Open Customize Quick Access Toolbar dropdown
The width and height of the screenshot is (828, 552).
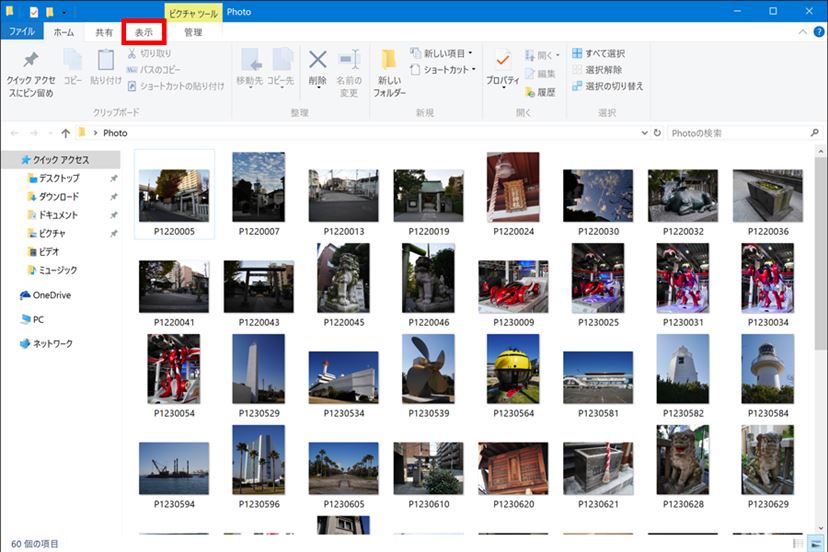(64, 12)
